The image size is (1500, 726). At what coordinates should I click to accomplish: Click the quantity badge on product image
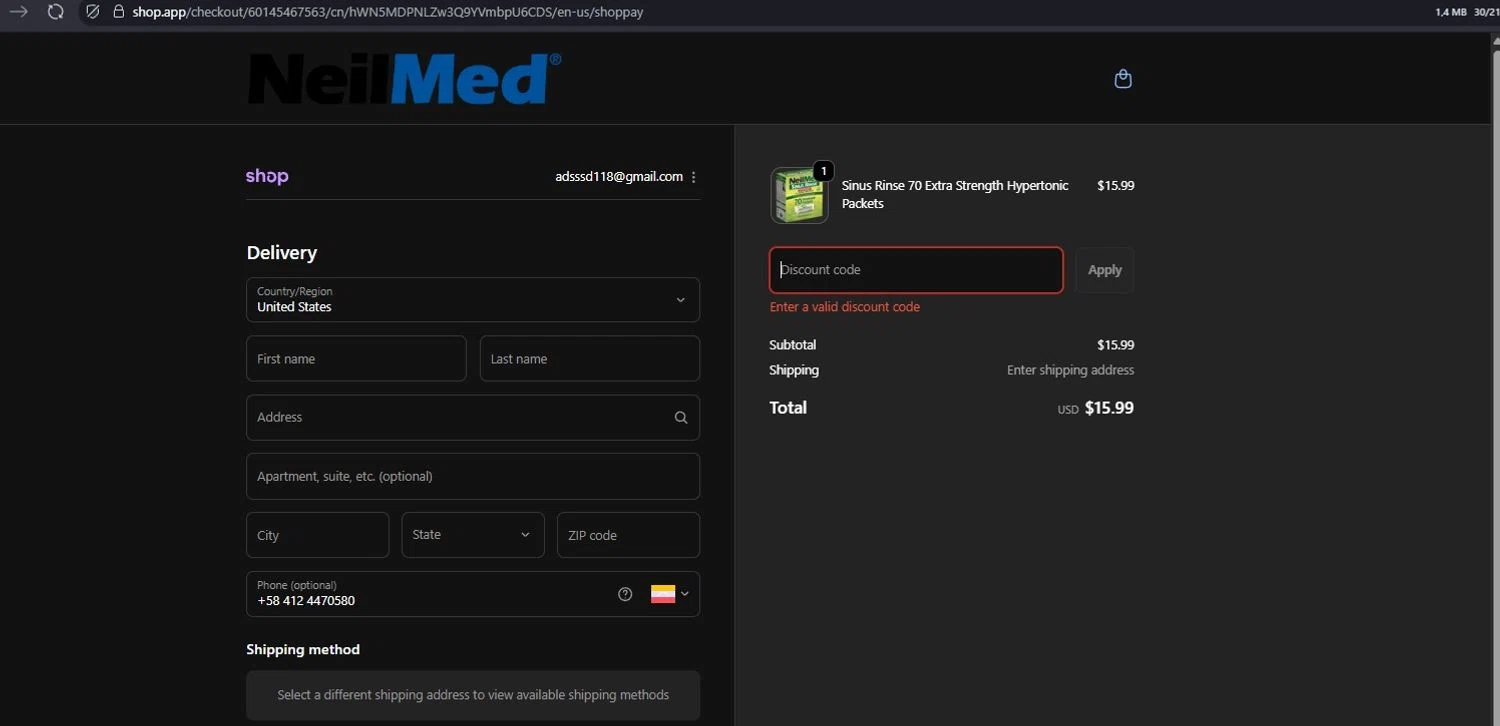pos(823,171)
